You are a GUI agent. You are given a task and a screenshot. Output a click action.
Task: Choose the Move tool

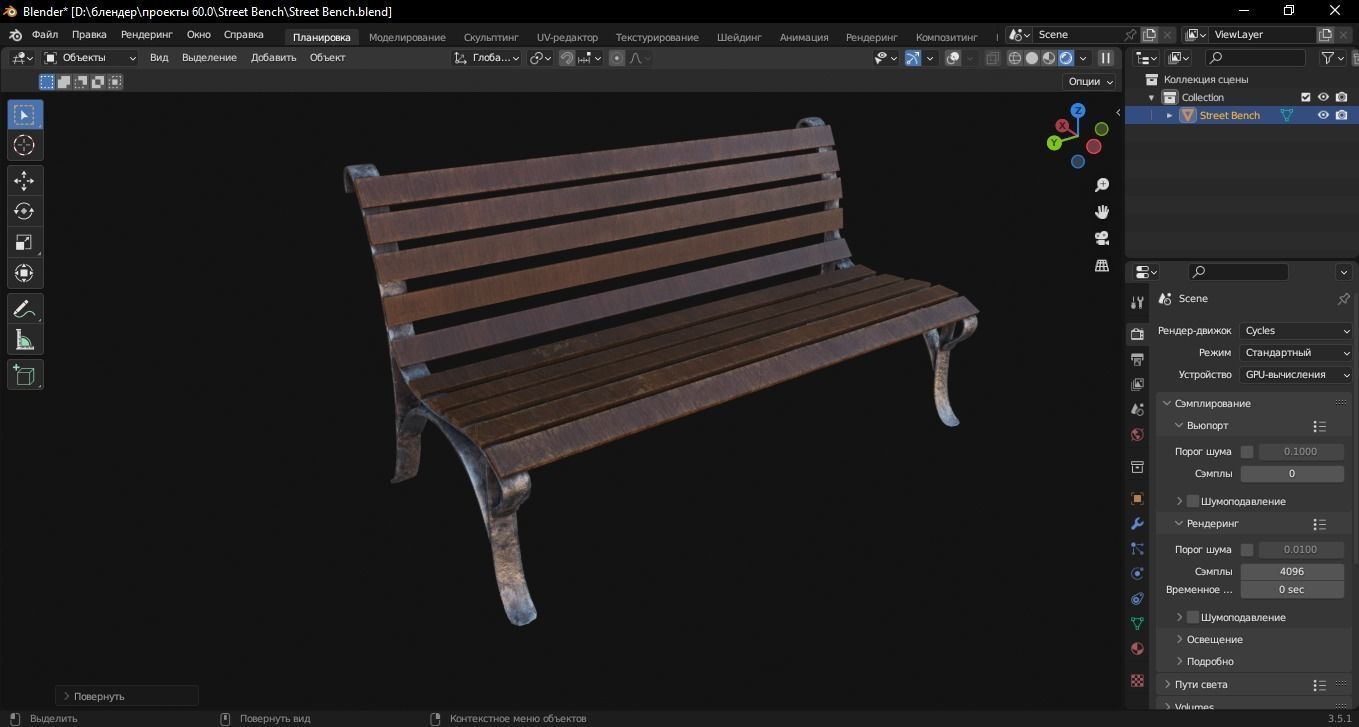click(x=25, y=181)
